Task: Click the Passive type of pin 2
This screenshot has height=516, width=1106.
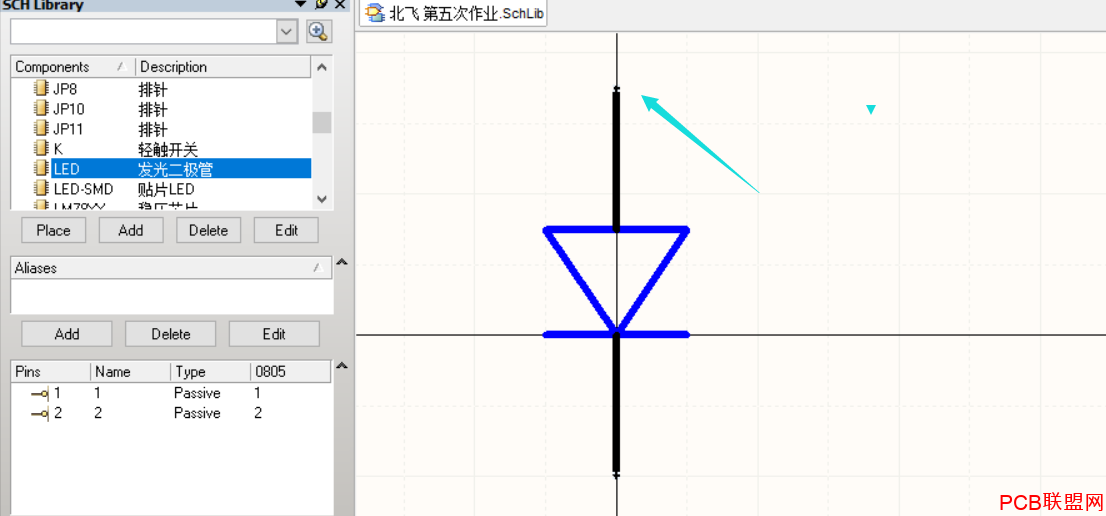Action: 197,413
